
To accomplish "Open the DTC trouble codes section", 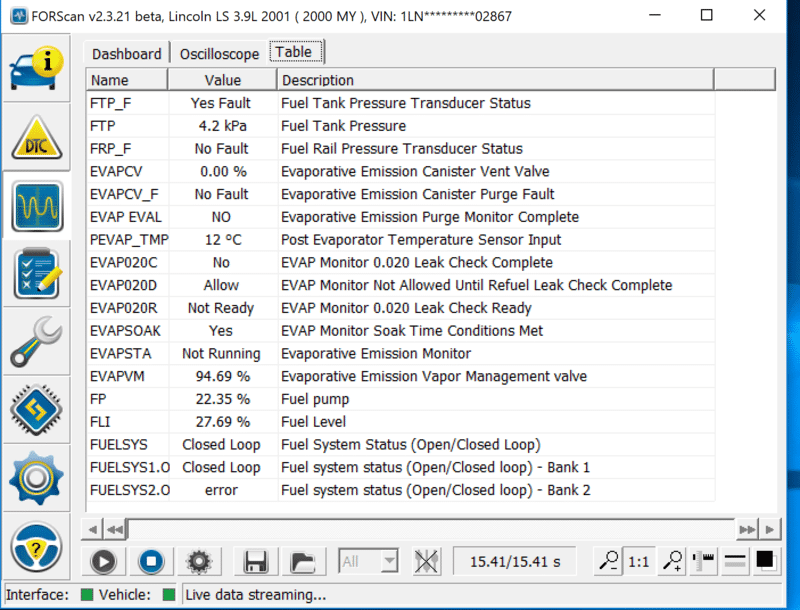I will click(37, 137).
